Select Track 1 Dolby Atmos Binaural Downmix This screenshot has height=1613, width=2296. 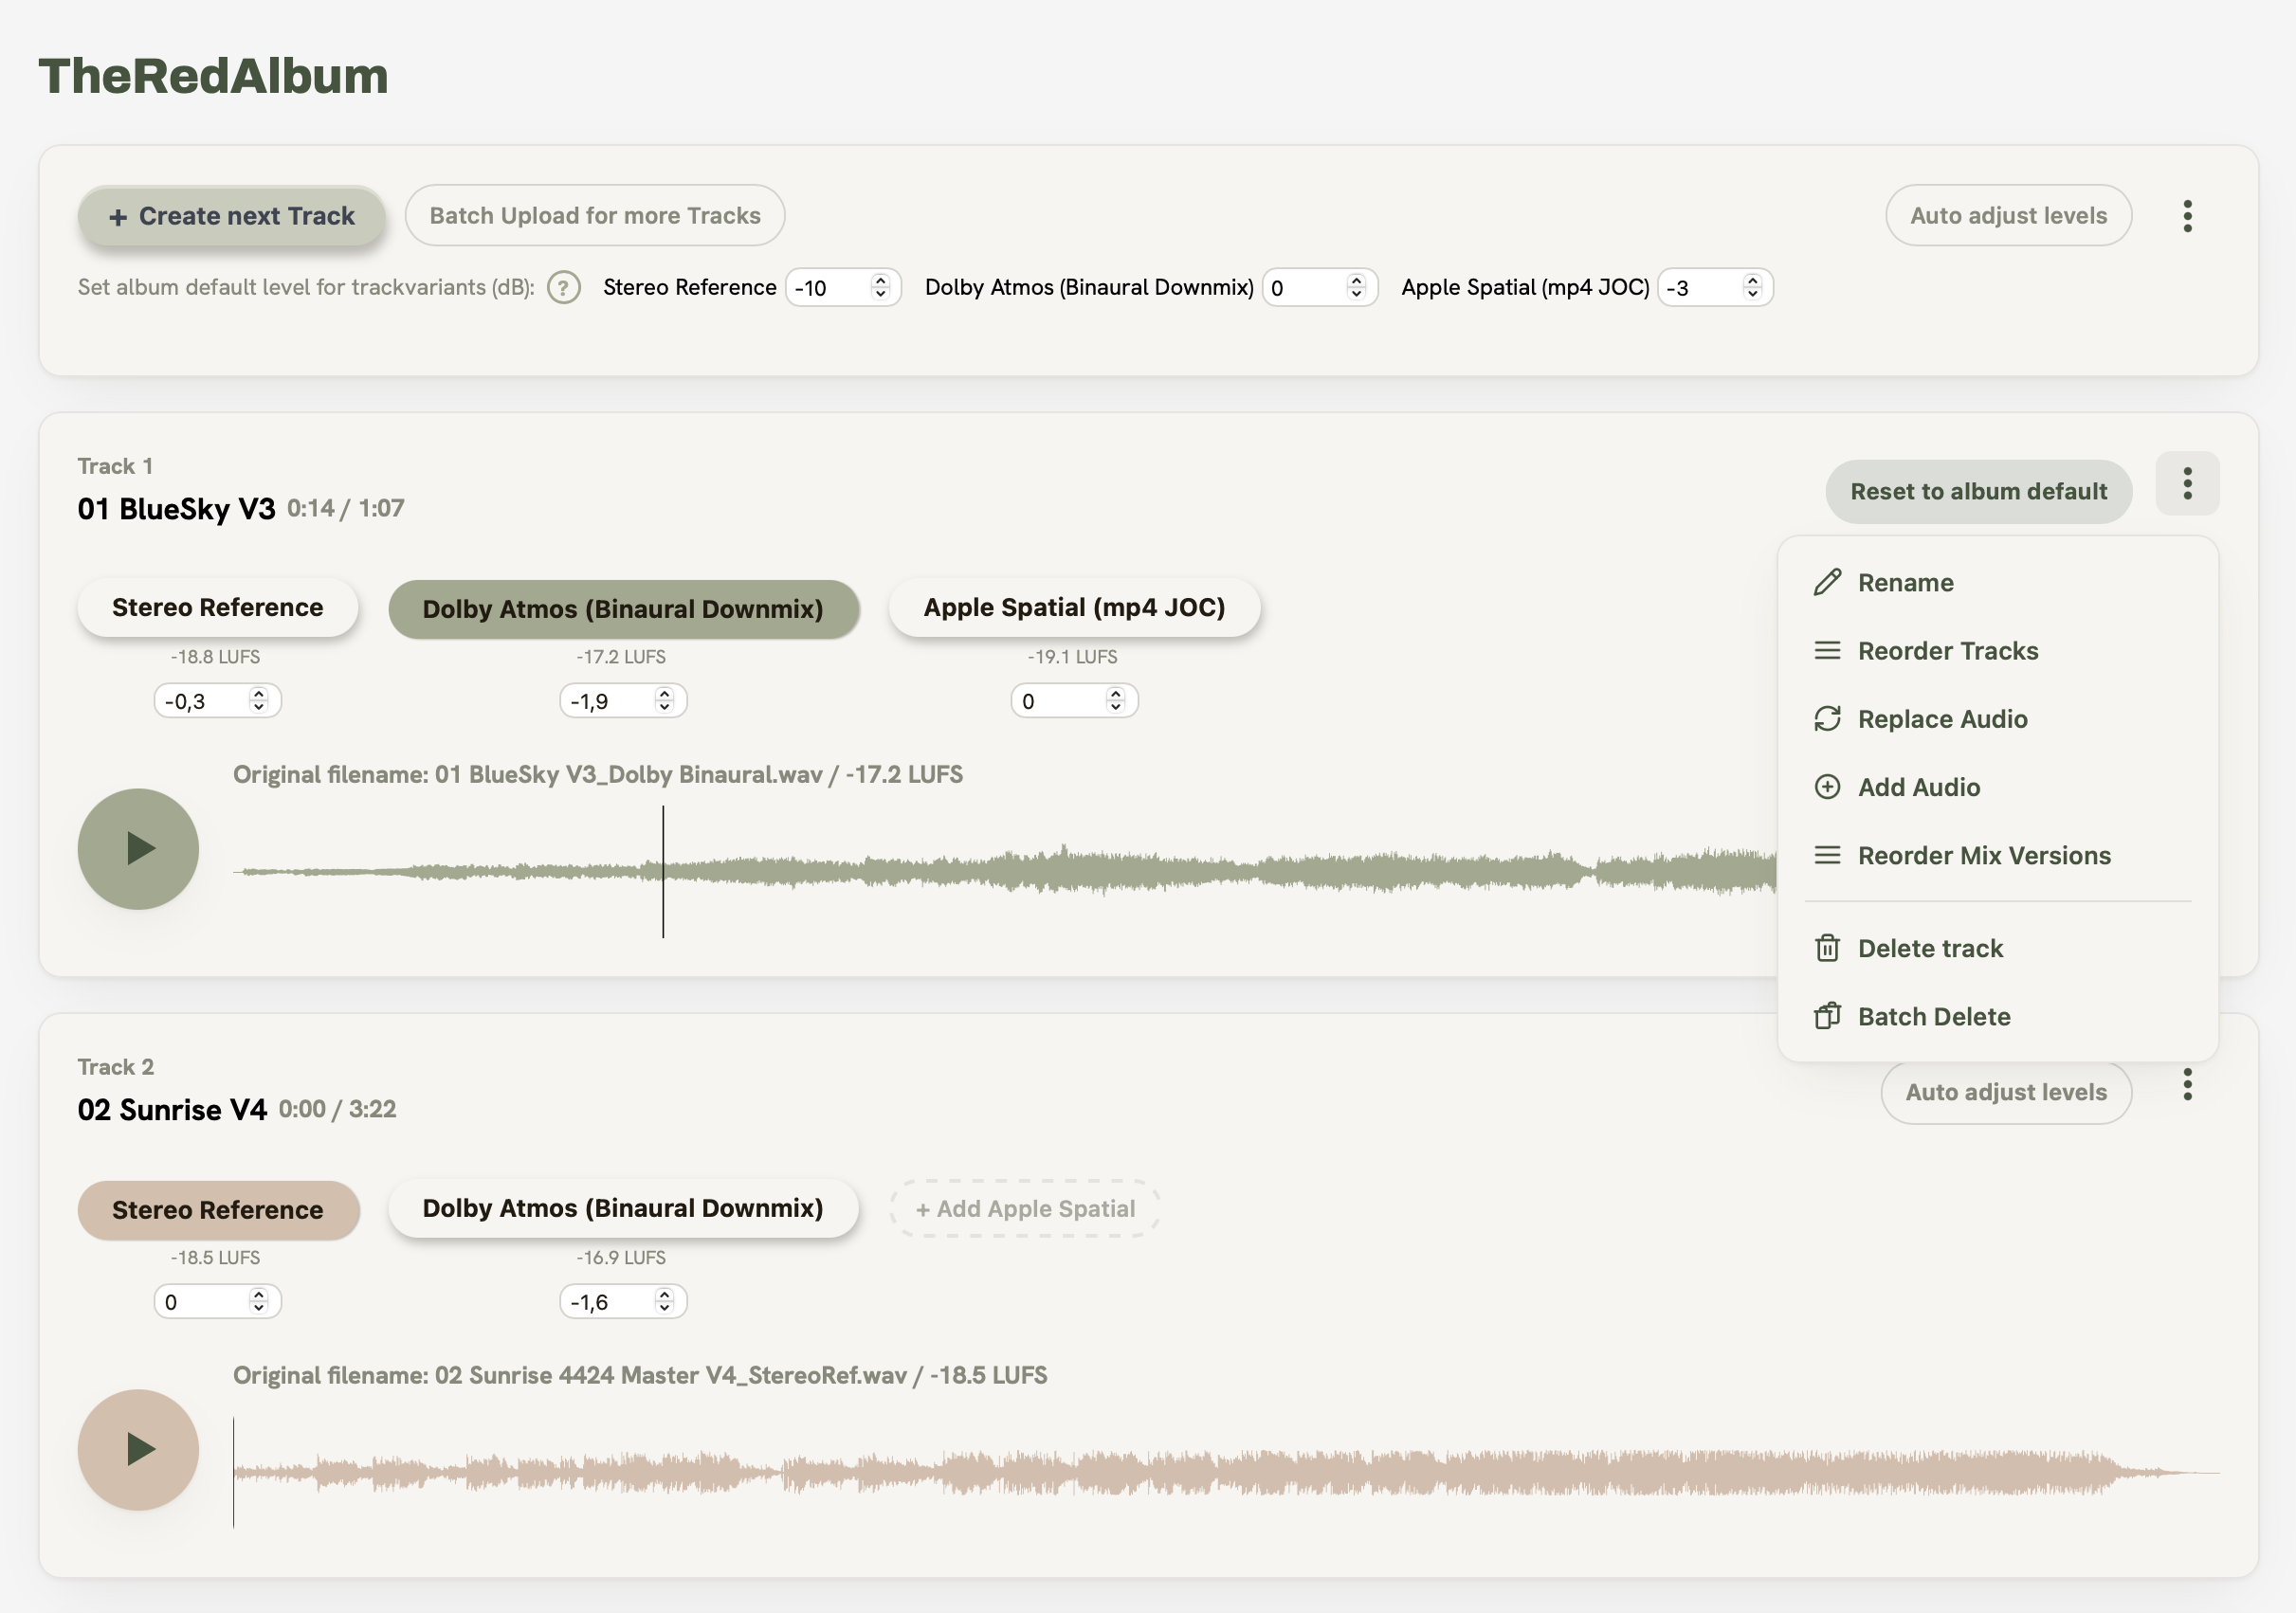[x=623, y=609]
